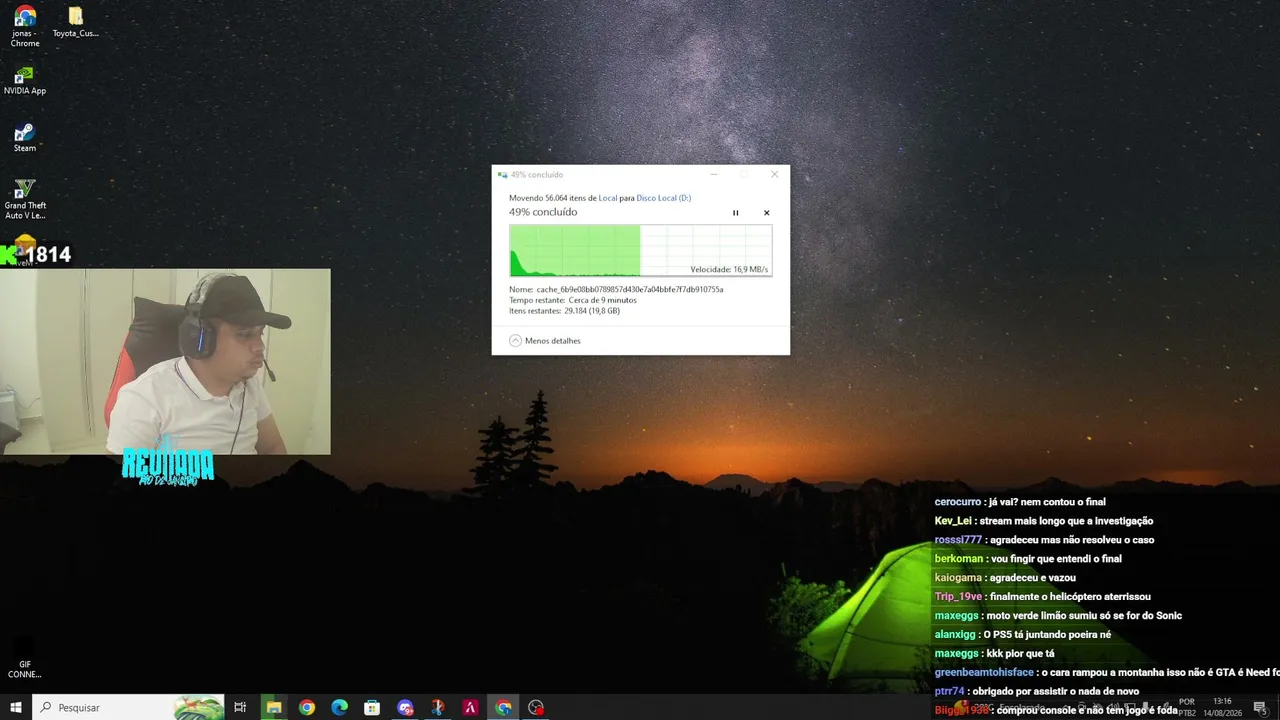
Task: Select the GIF CONNE... desktop file
Action: click(25, 658)
